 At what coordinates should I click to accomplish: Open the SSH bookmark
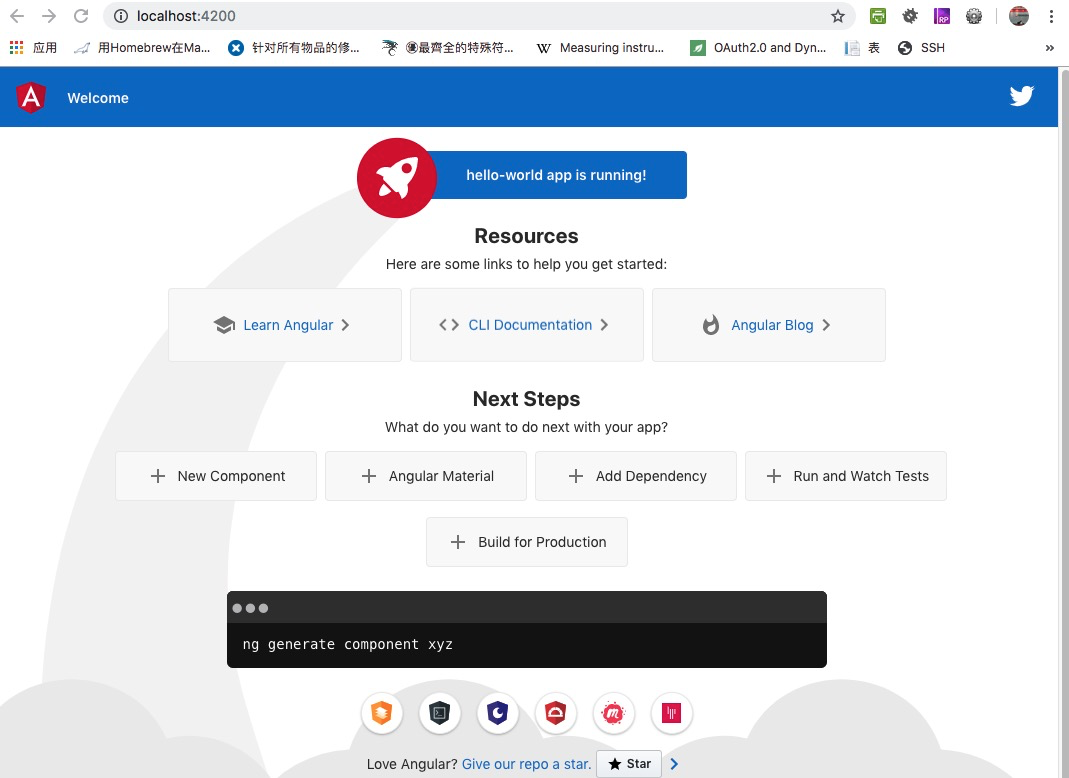pyautogui.click(x=921, y=48)
